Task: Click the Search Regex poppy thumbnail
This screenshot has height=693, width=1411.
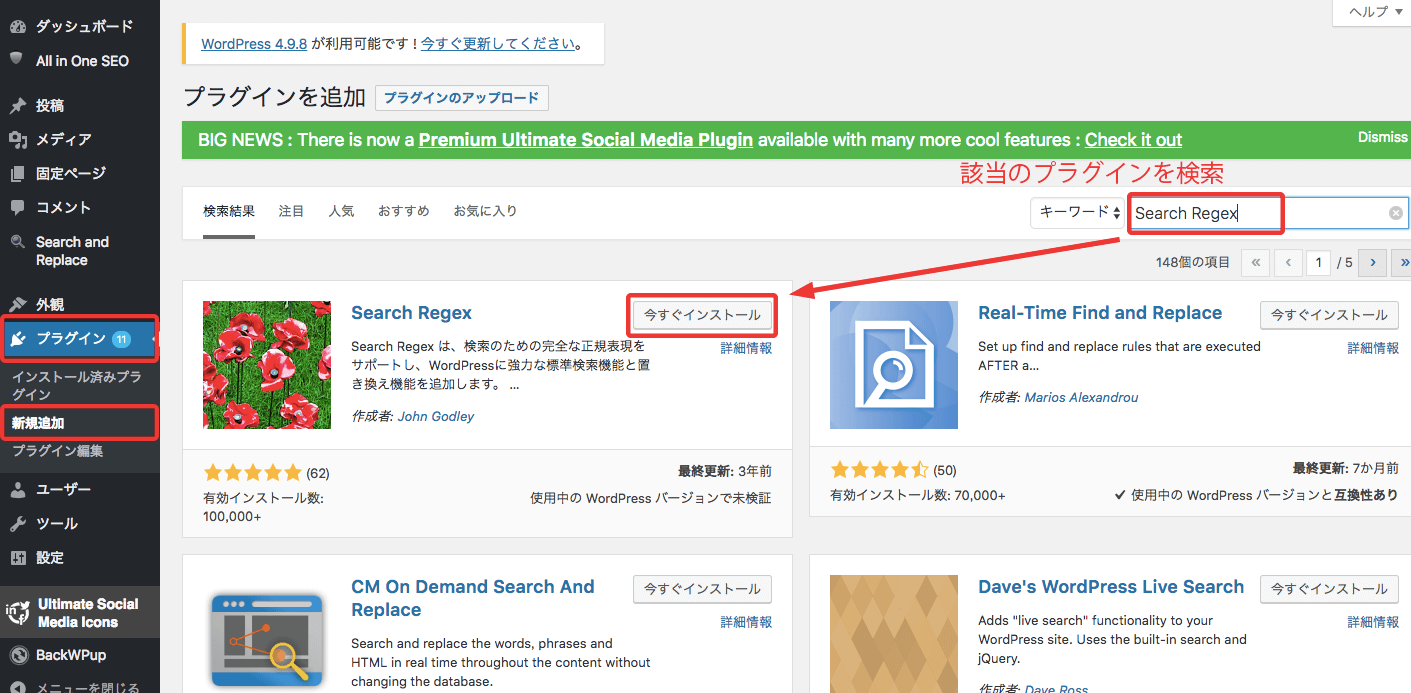Action: click(266, 365)
